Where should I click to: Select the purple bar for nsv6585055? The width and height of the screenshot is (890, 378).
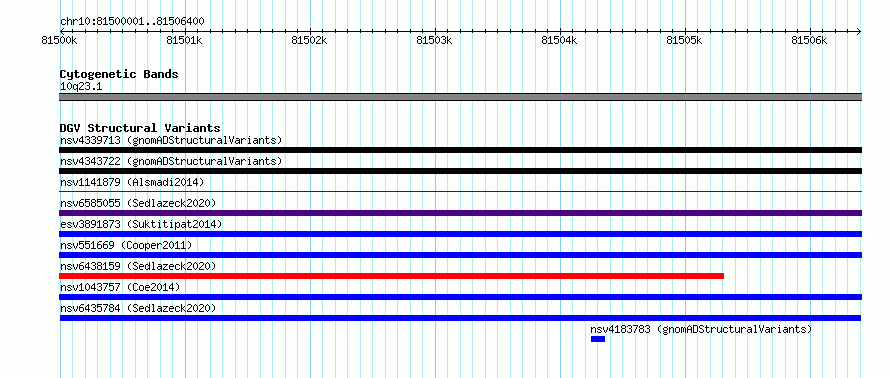[460, 213]
